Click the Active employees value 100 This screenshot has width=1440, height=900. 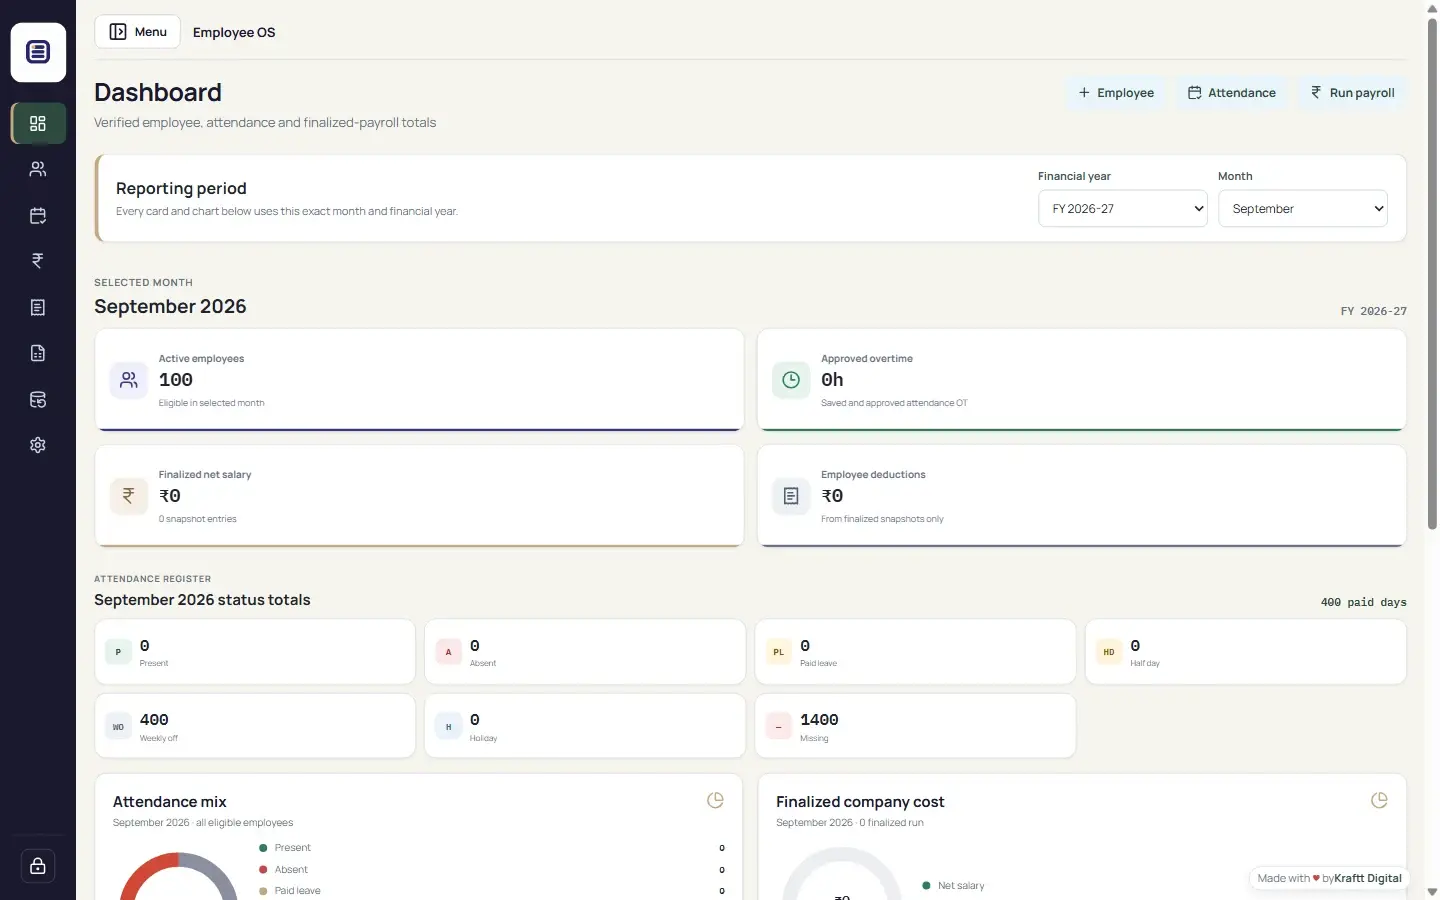176,380
